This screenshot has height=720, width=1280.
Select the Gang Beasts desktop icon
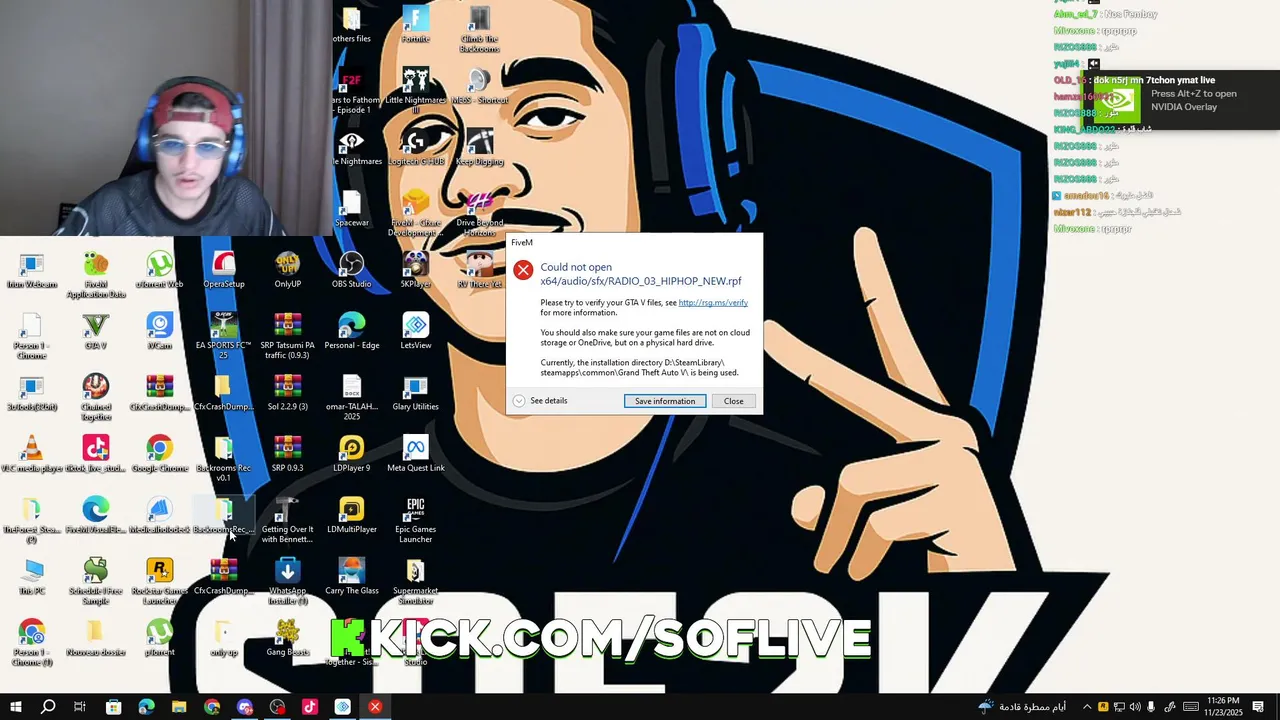pyautogui.click(x=287, y=638)
